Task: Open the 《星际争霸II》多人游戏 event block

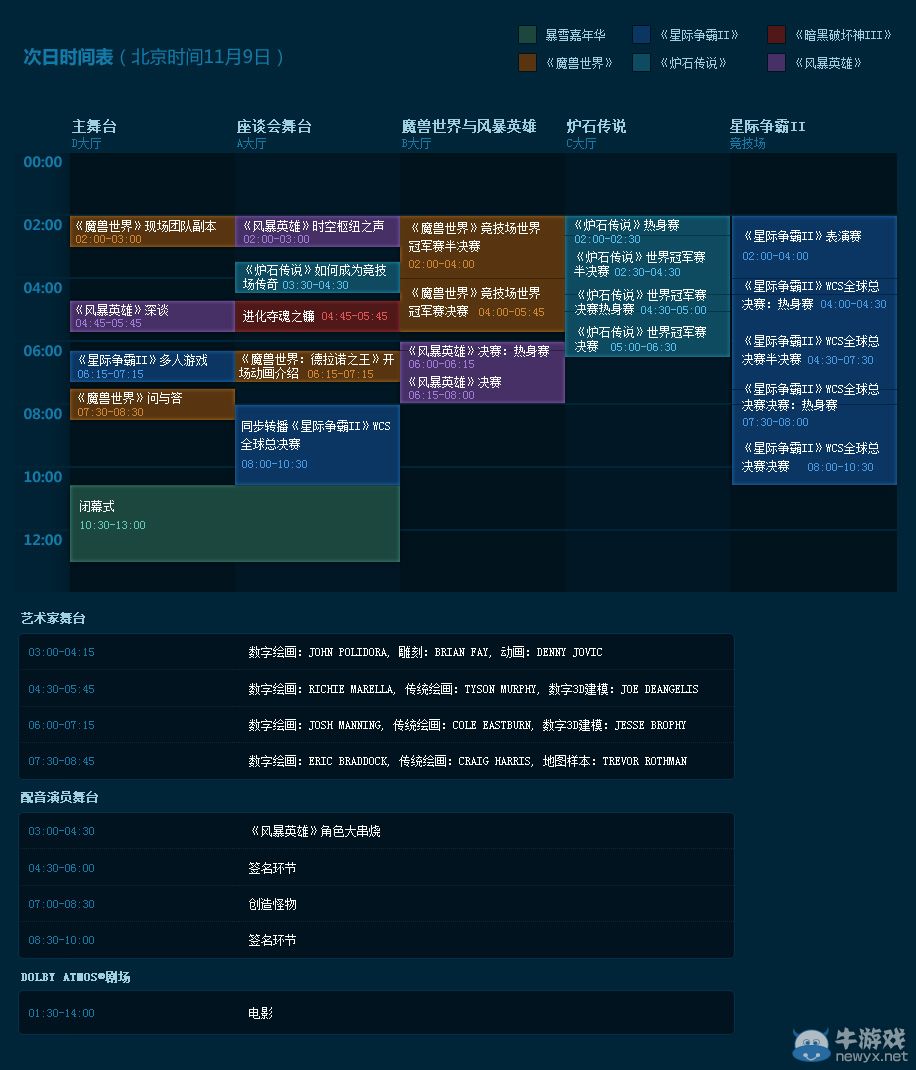Action: tap(152, 366)
